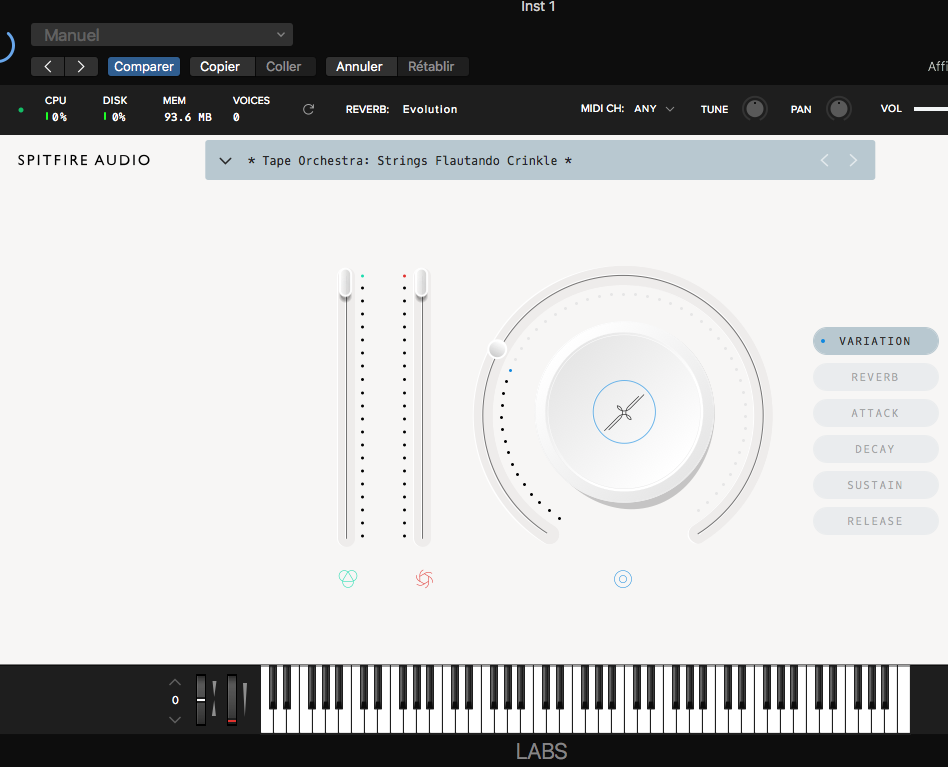Select the ATTACK parameter button
This screenshot has height=767, width=948.
click(875, 413)
